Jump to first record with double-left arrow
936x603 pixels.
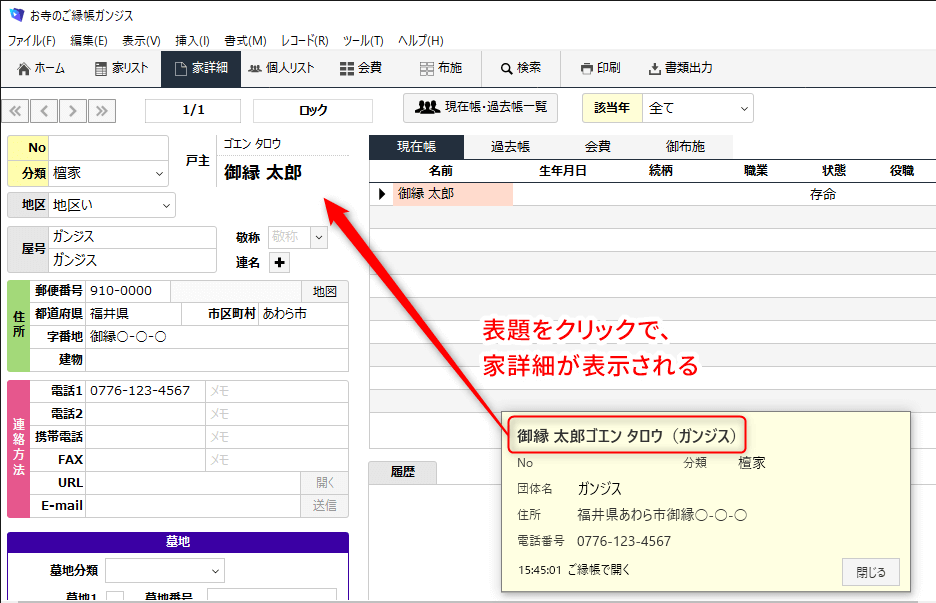pos(16,110)
